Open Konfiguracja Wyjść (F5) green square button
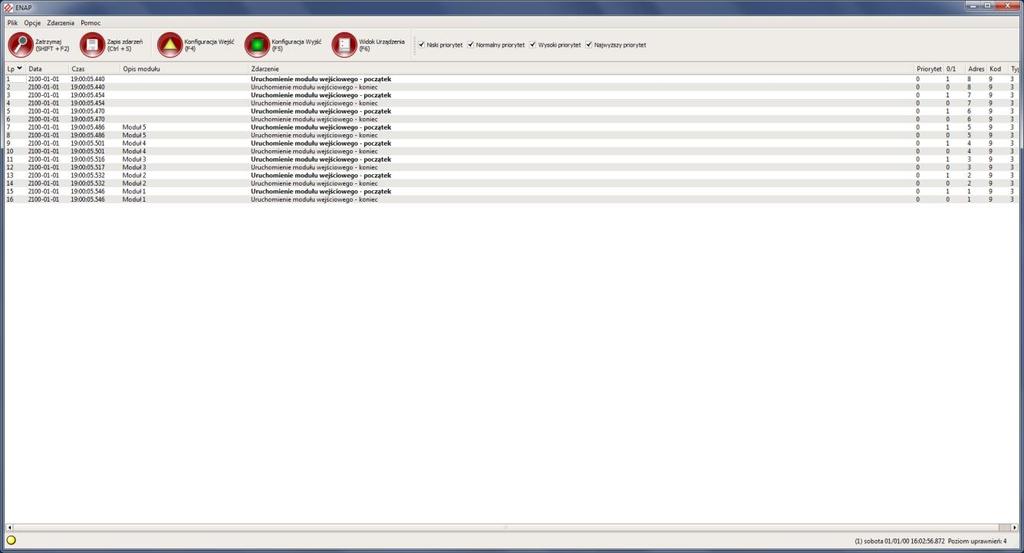1024x553 pixels. coord(283,45)
